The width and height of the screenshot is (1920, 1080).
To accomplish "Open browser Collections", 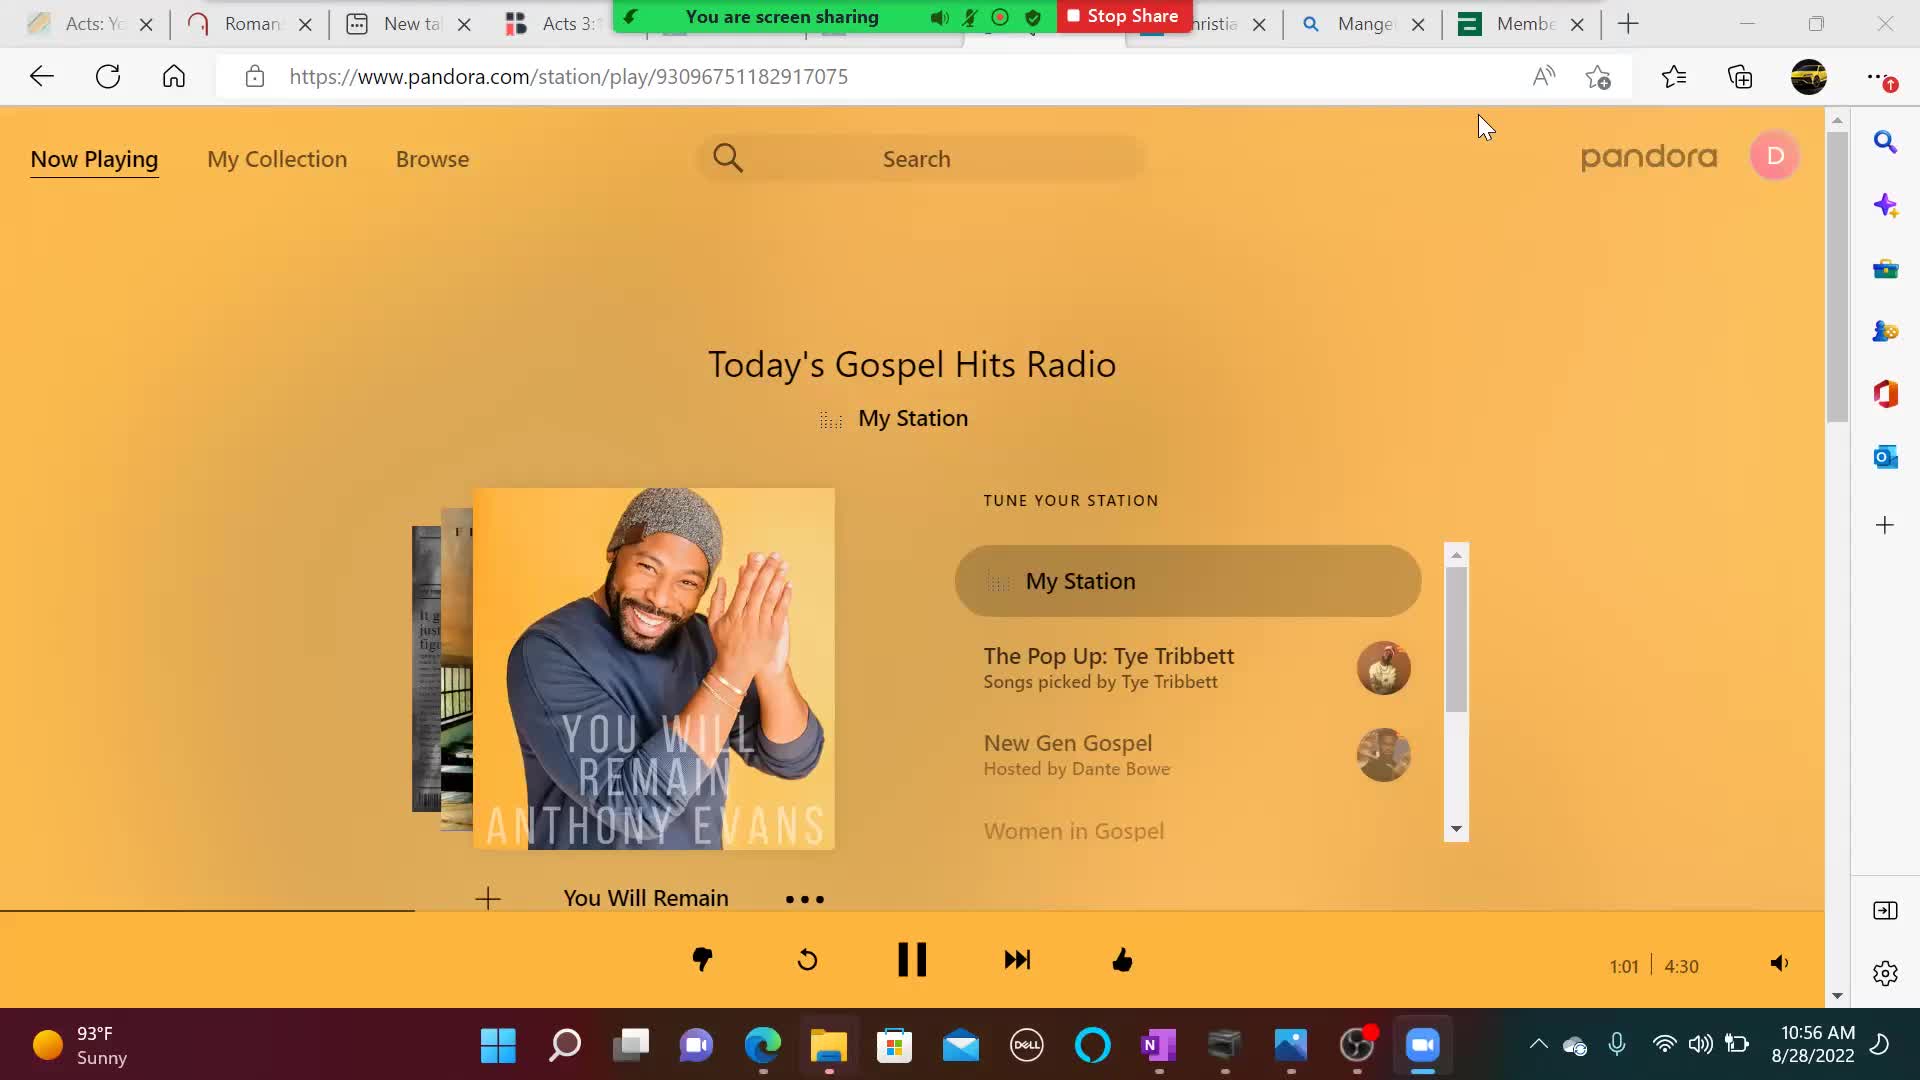I will click(1740, 77).
